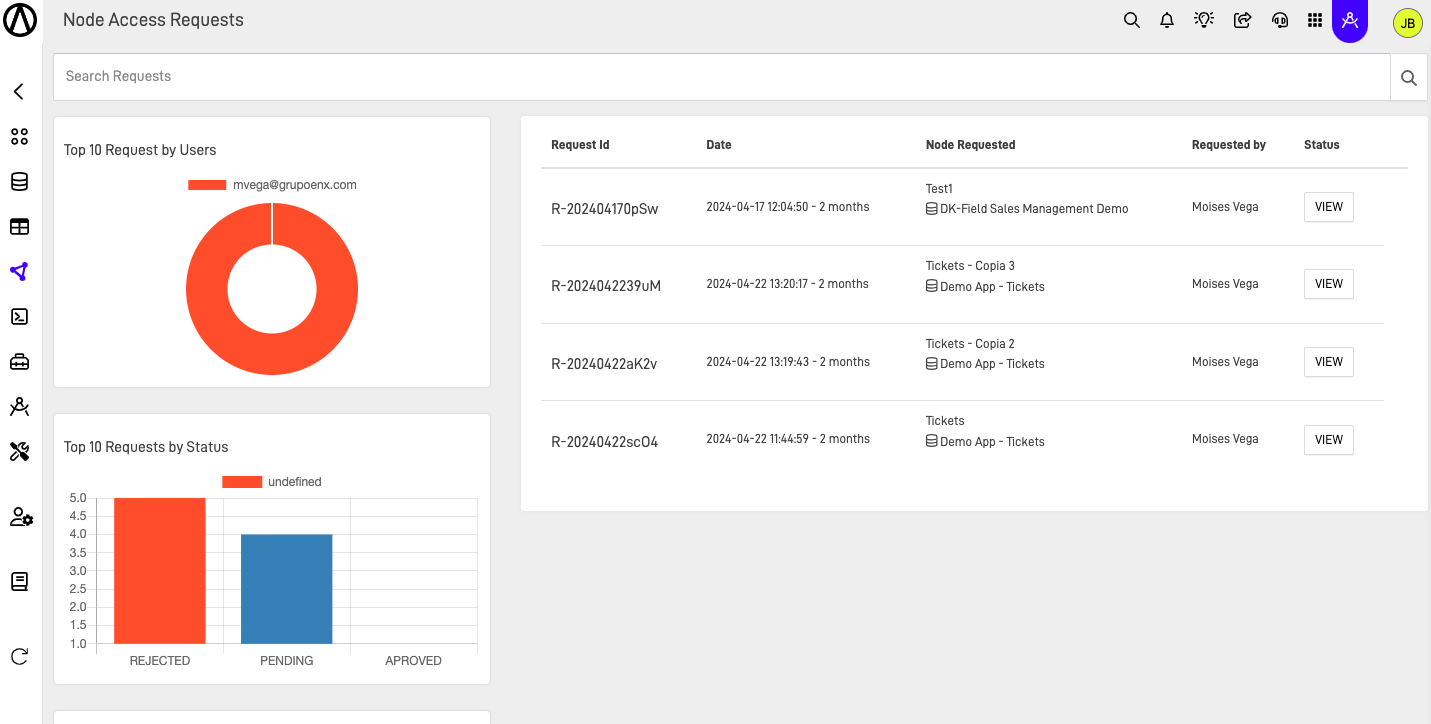
Task: Click the Tickets - Copia 2 node name
Action: point(970,344)
